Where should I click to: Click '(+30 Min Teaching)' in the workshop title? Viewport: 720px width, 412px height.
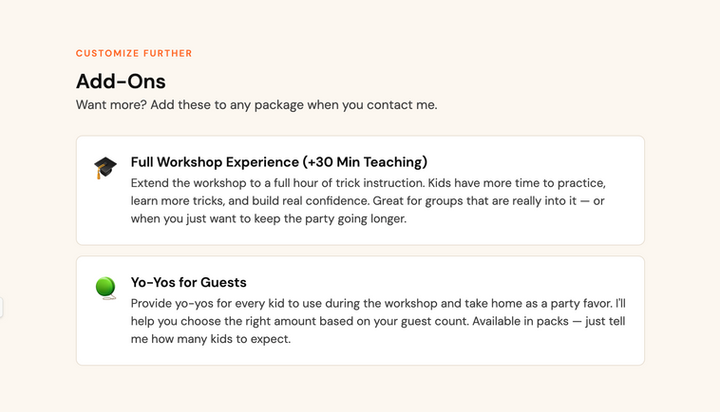click(x=365, y=162)
